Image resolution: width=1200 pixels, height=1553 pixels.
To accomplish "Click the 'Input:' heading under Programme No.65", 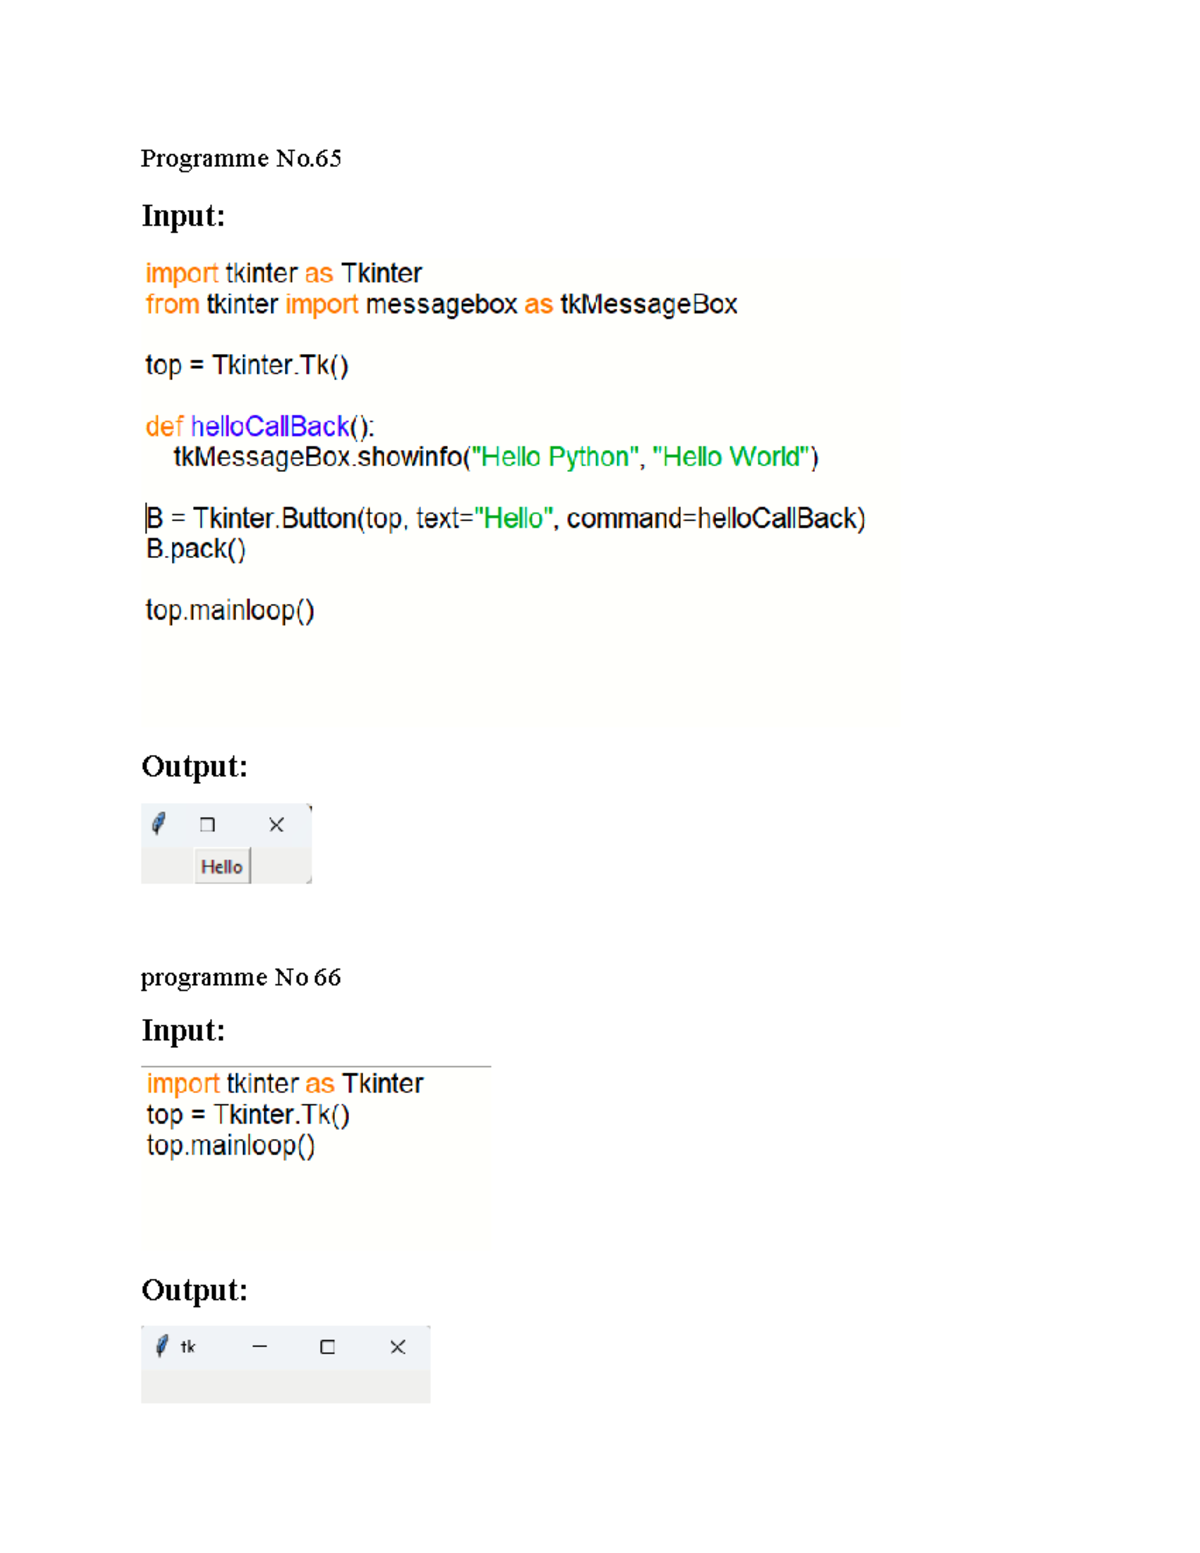I will point(183,215).
